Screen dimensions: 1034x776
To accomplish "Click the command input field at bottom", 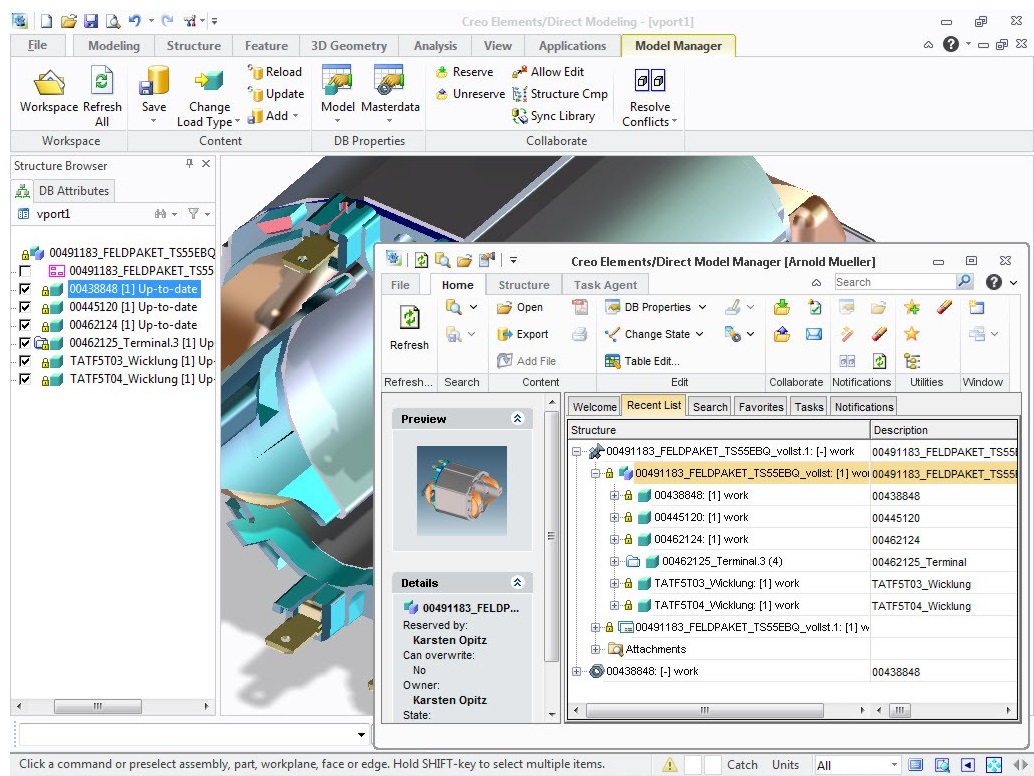I will [193, 734].
